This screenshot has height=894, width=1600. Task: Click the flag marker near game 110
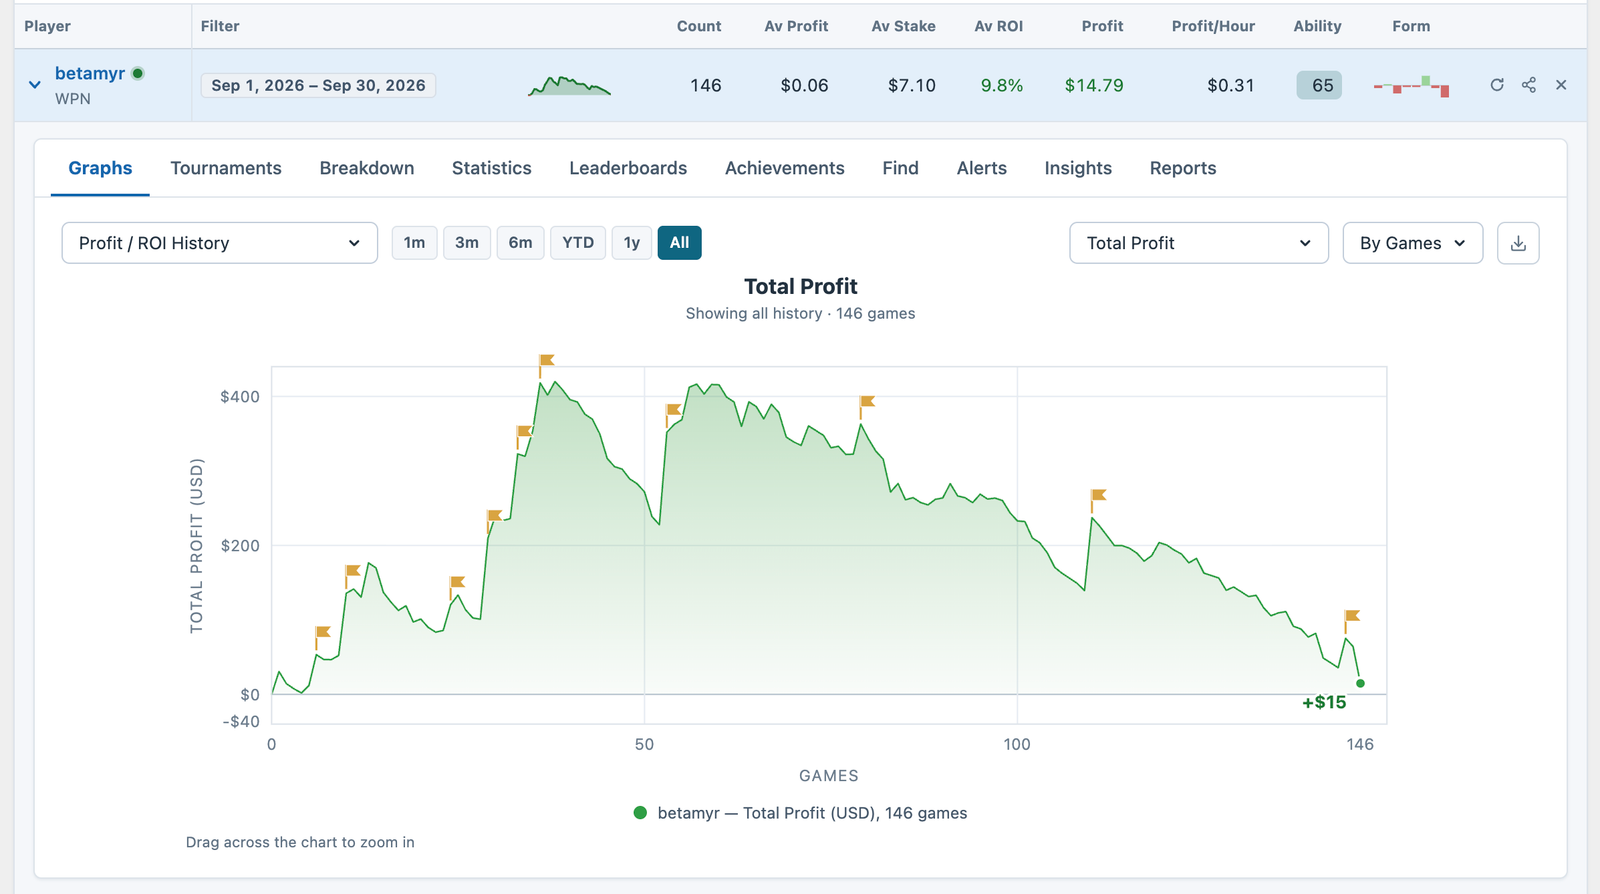coord(1098,496)
